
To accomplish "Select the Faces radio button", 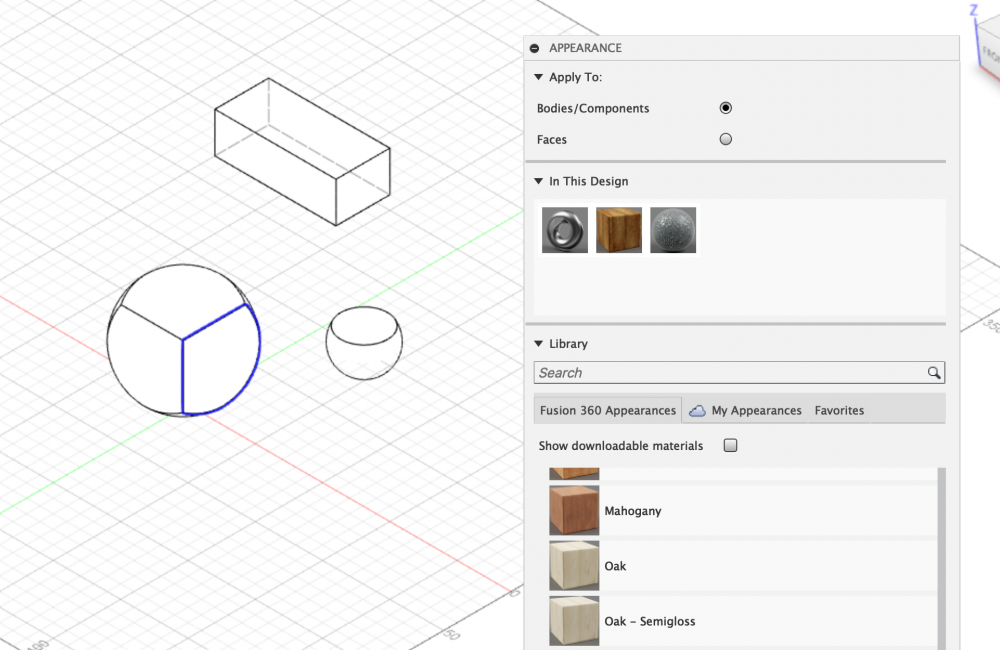I will pyautogui.click(x=726, y=139).
